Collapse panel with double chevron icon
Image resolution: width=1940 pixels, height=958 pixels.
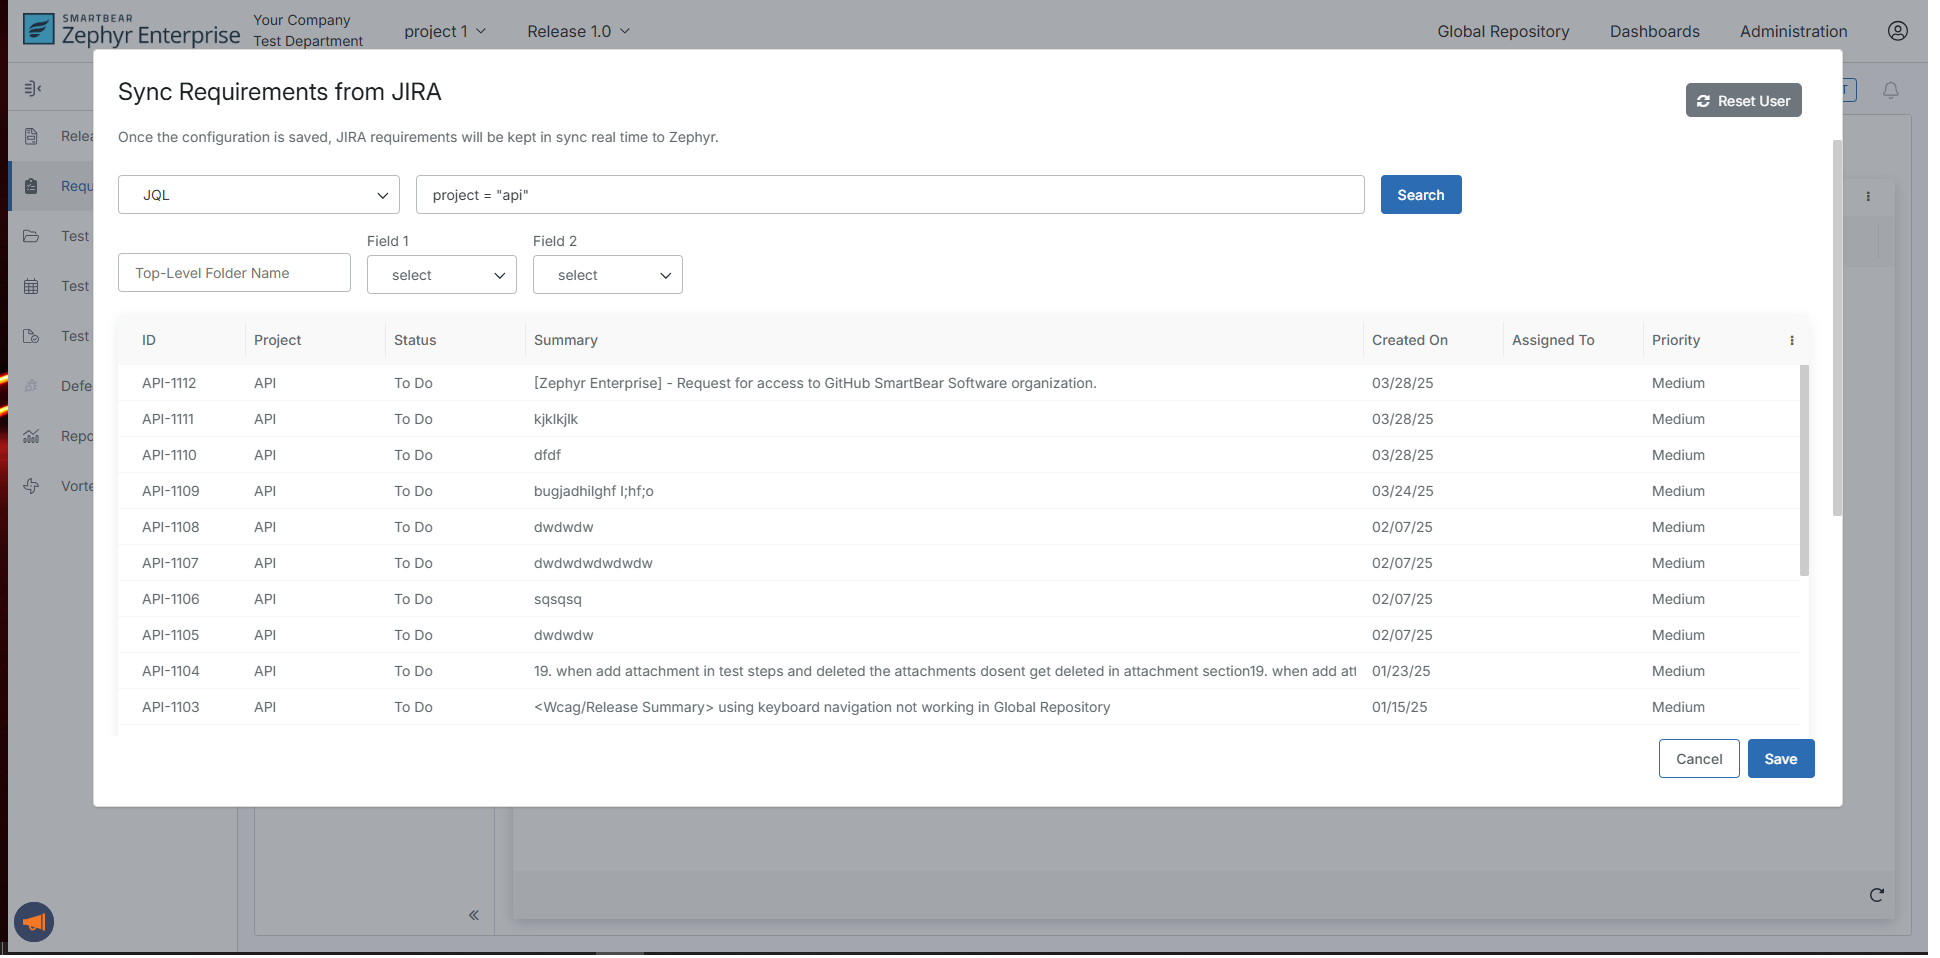coord(473,915)
